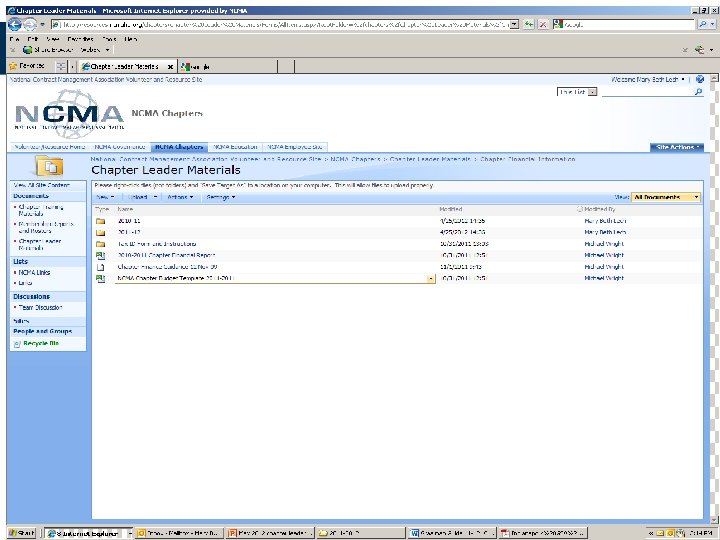Click the 2011-12 folder icon

101,232
